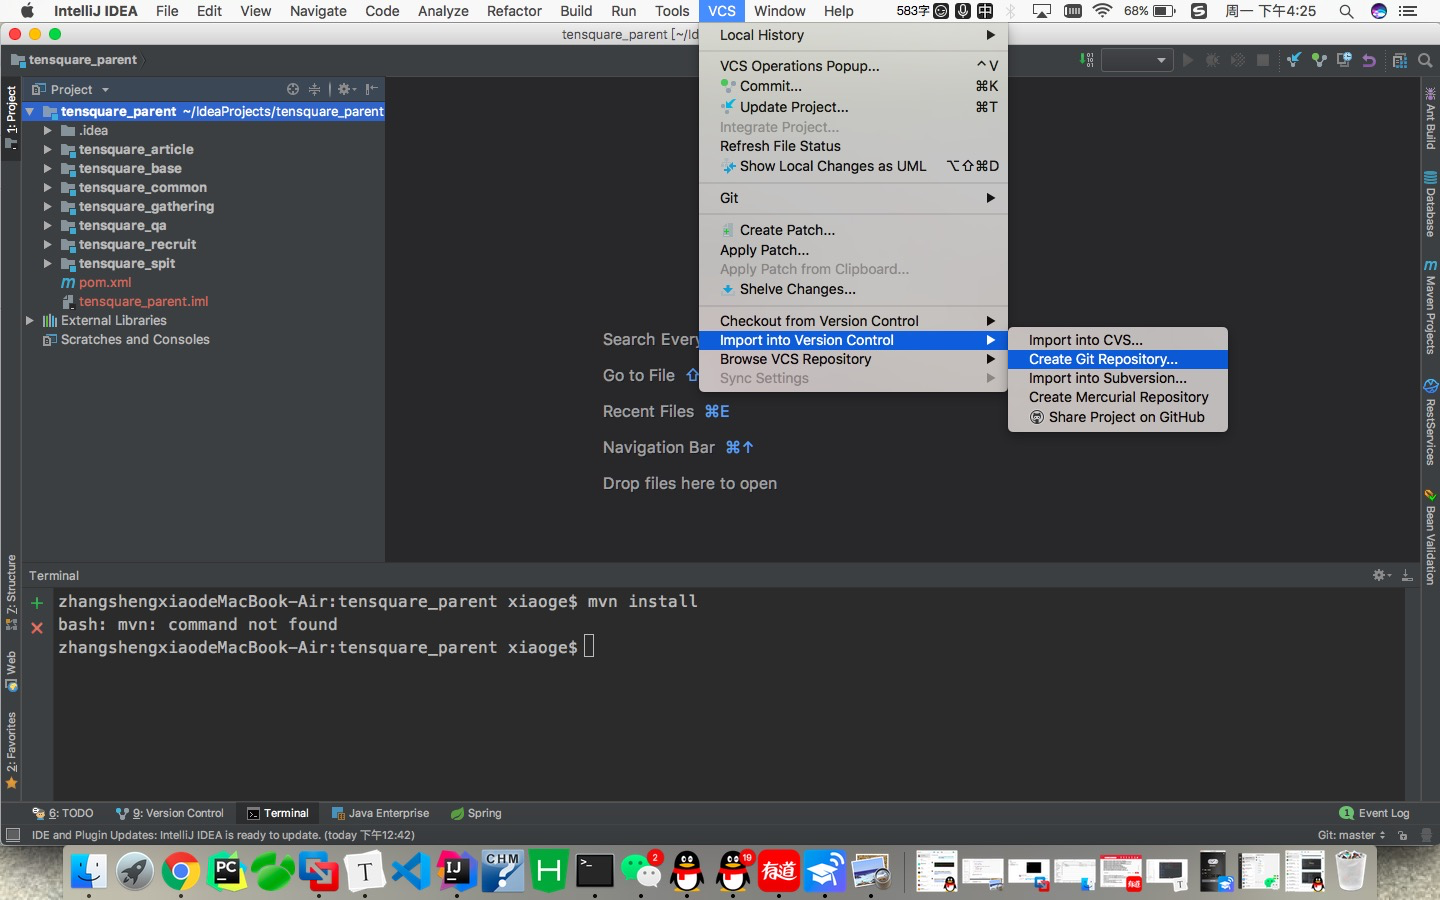Image resolution: width=1440 pixels, height=900 pixels.
Task: Hide Terminal panel with download-arrow icon
Action: click(x=1407, y=575)
